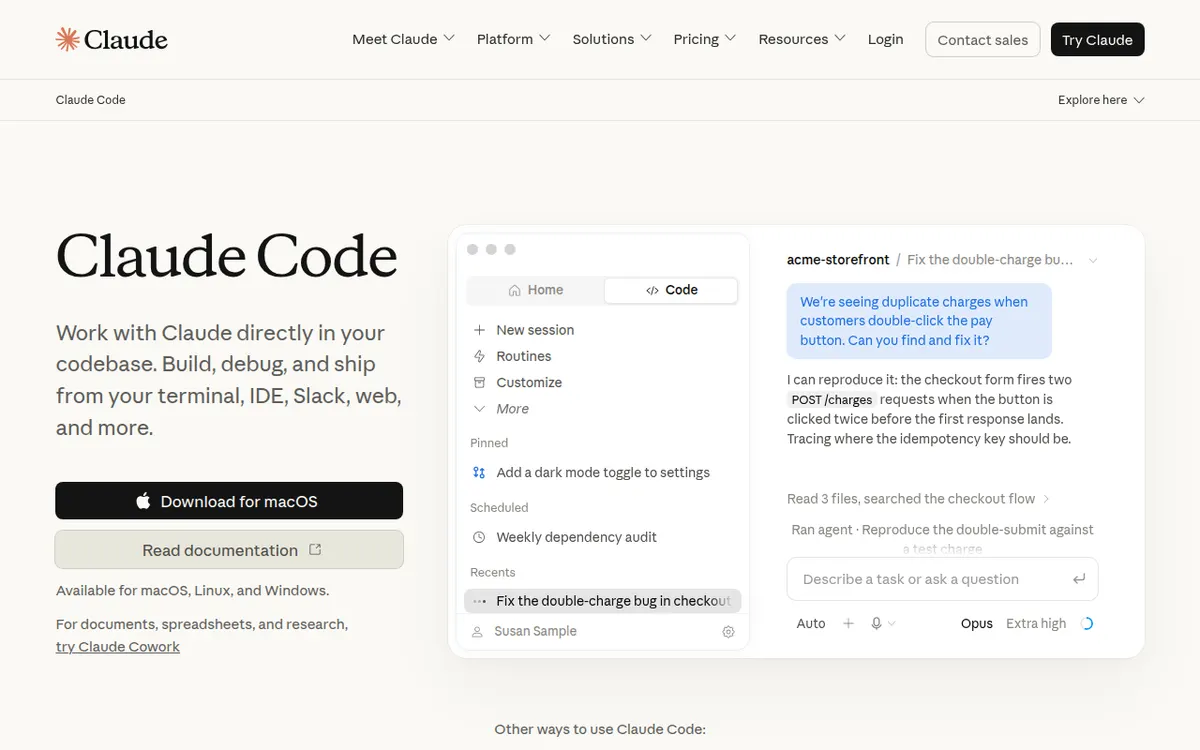Click 'Other ways to use Claude Code' text

[600, 729]
